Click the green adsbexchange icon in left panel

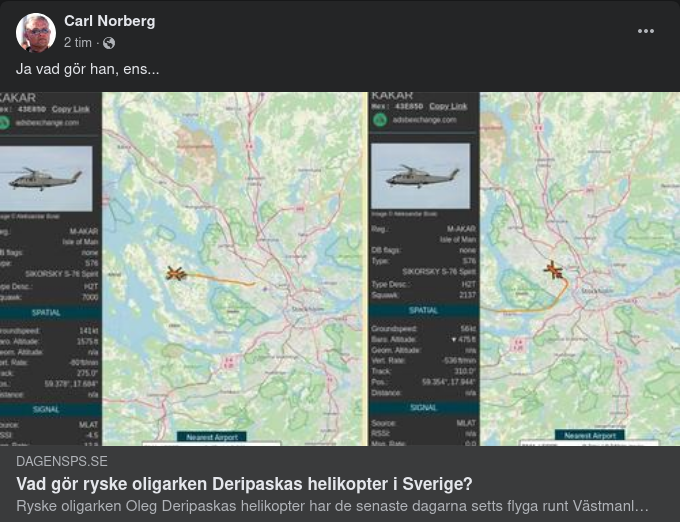point(4,122)
